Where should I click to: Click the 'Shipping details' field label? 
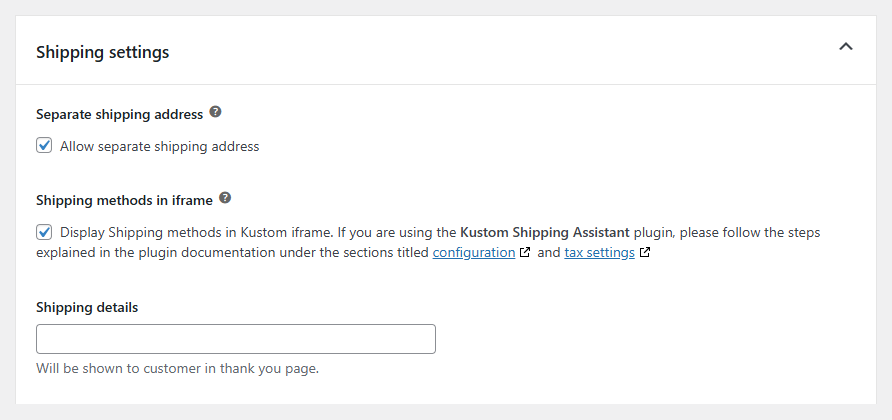[87, 307]
